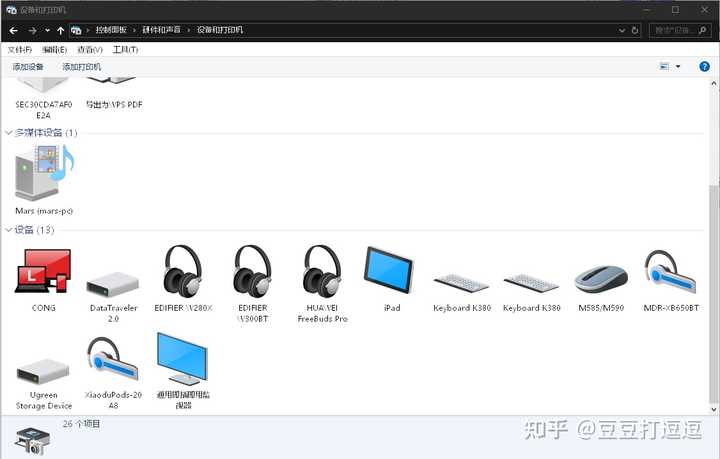Click the 添加设备 button
The height and width of the screenshot is (459, 720).
tap(28, 67)
